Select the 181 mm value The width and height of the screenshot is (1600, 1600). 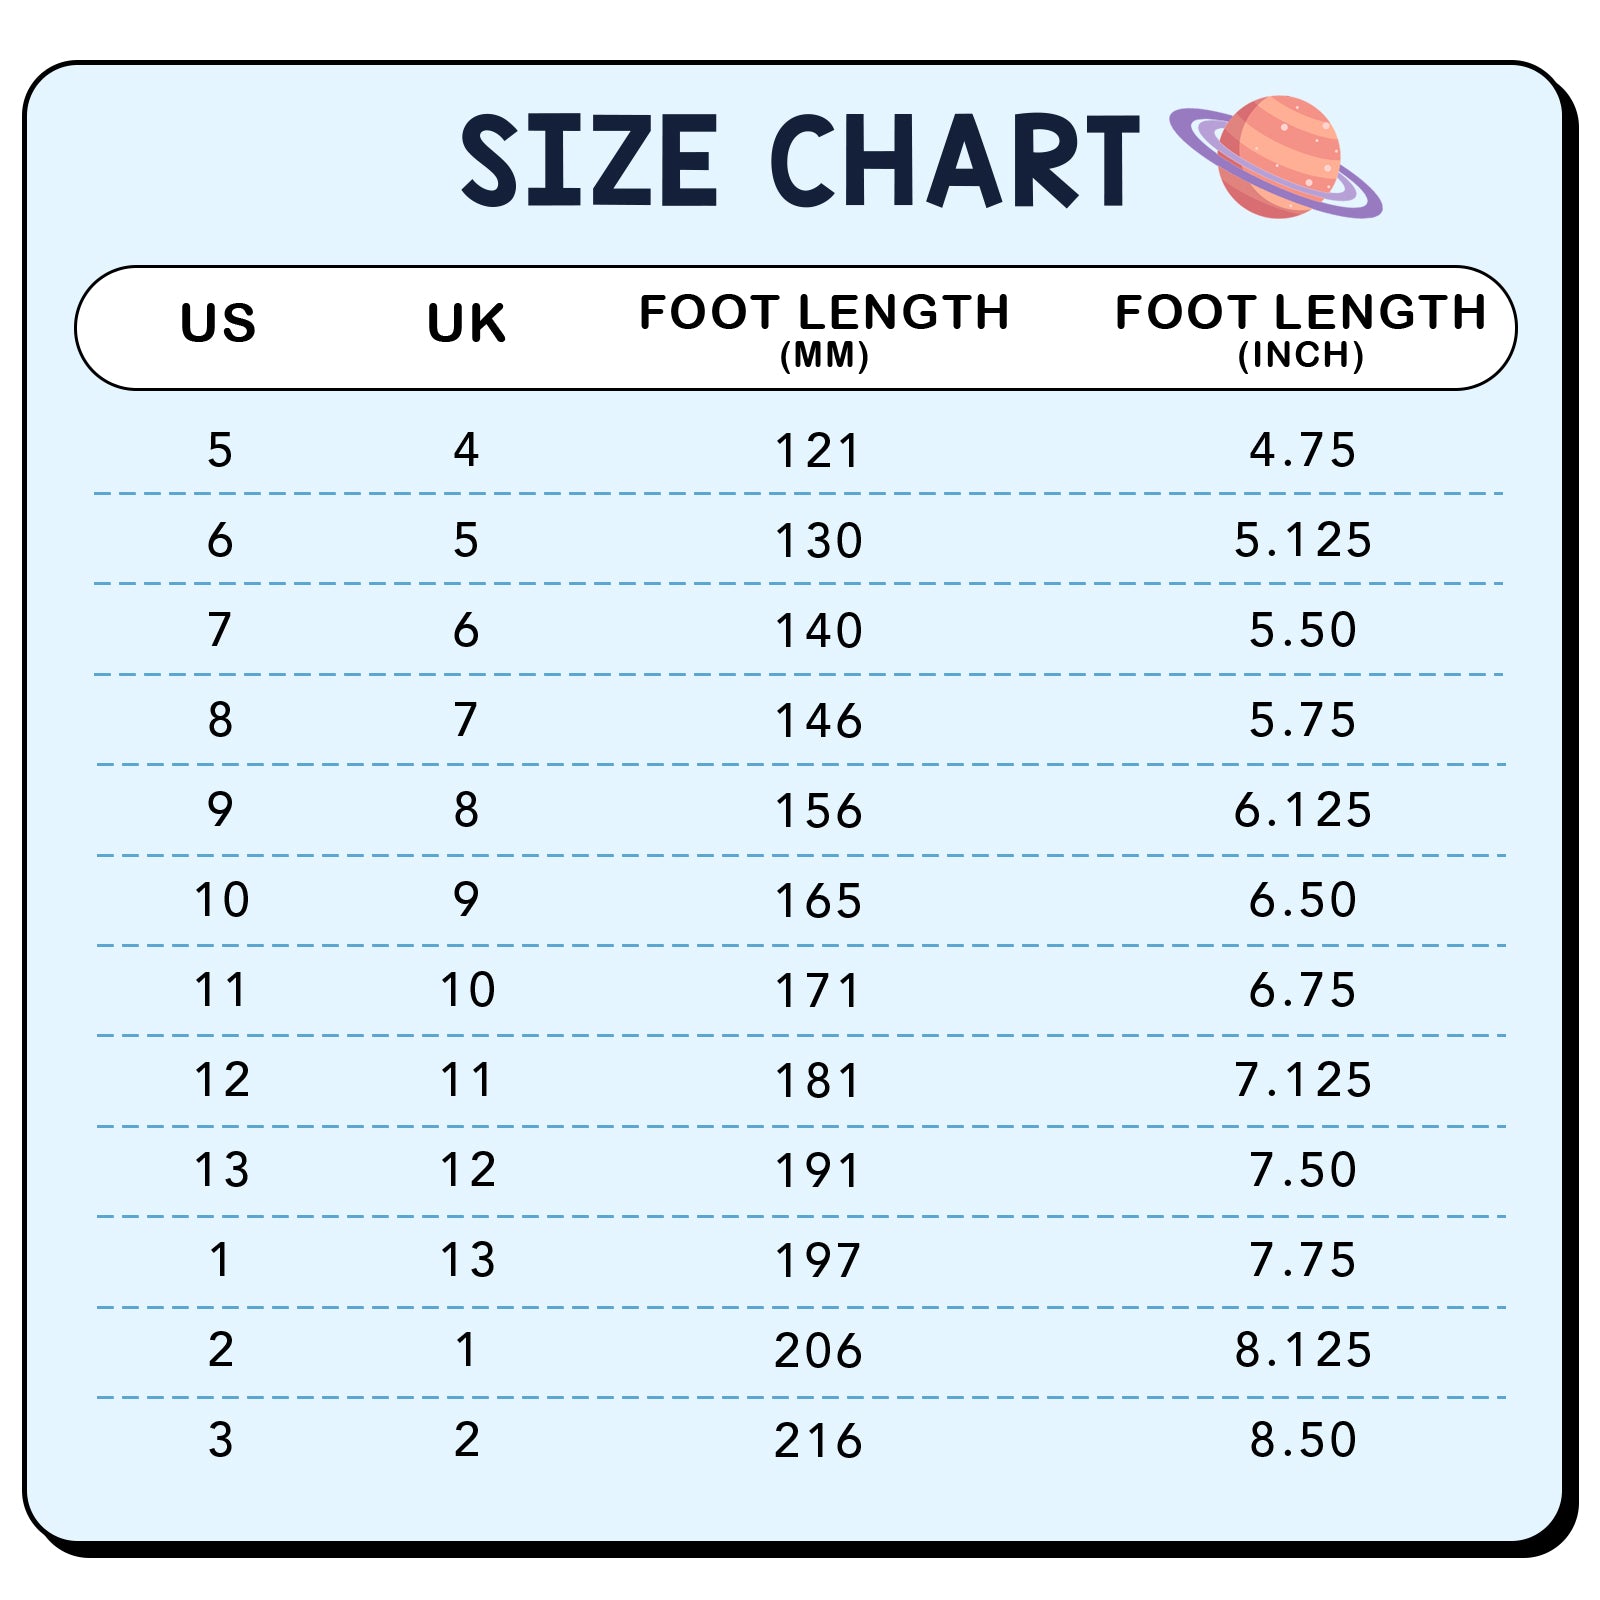(x=818, y=1081)
